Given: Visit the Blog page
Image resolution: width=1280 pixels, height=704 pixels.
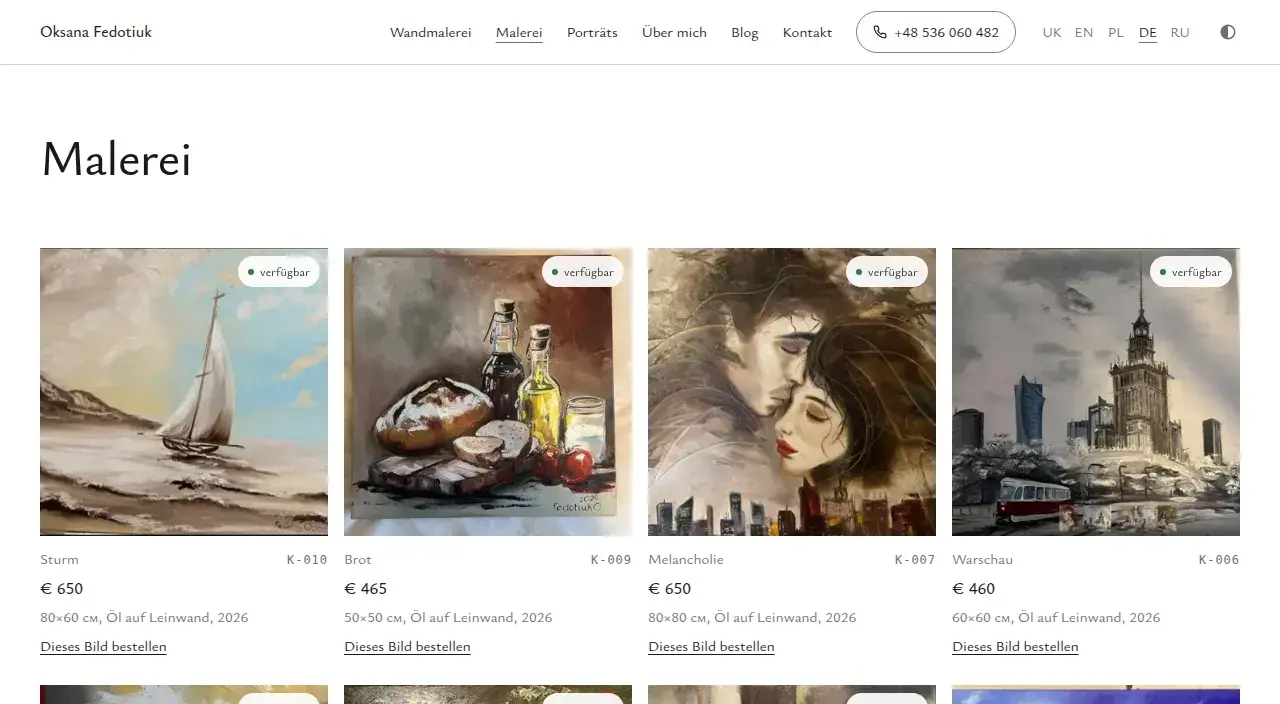Looking at the screenshot, I should [x=745, y=32].
